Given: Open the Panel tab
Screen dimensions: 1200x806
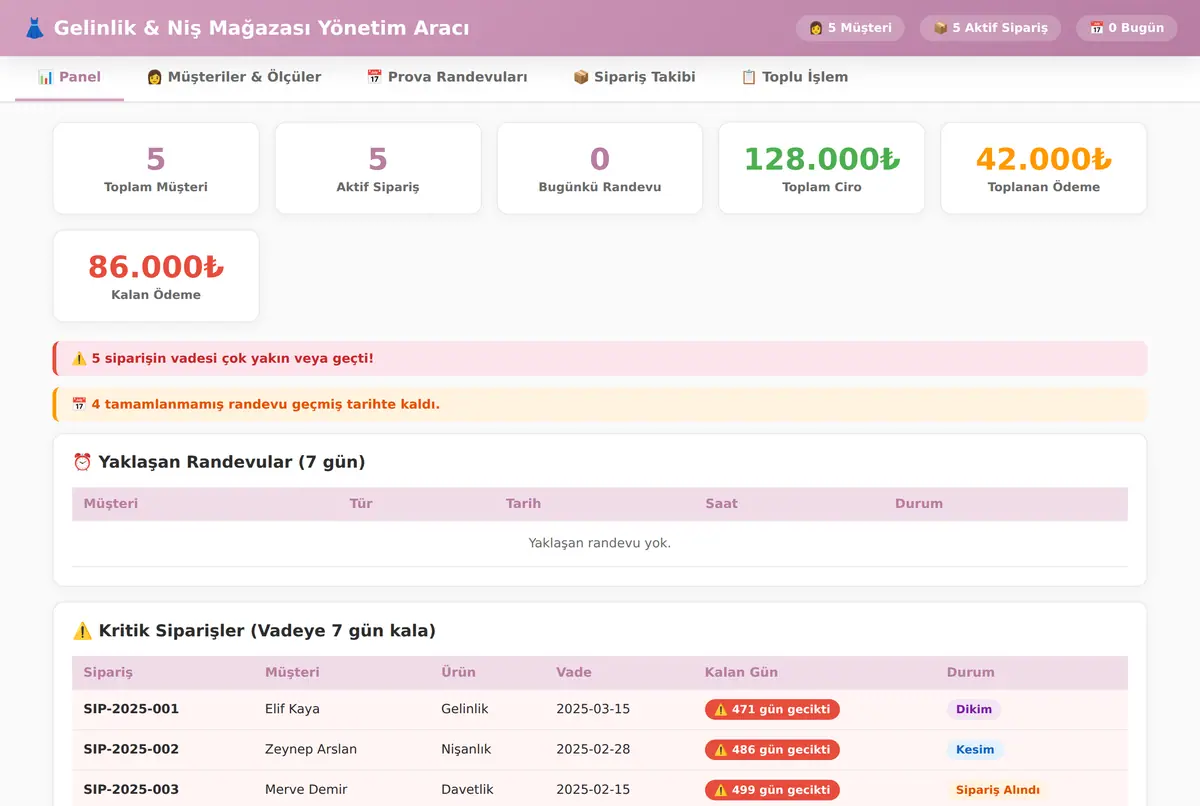Looking at the screenshot, I should (x=69, y=77).
